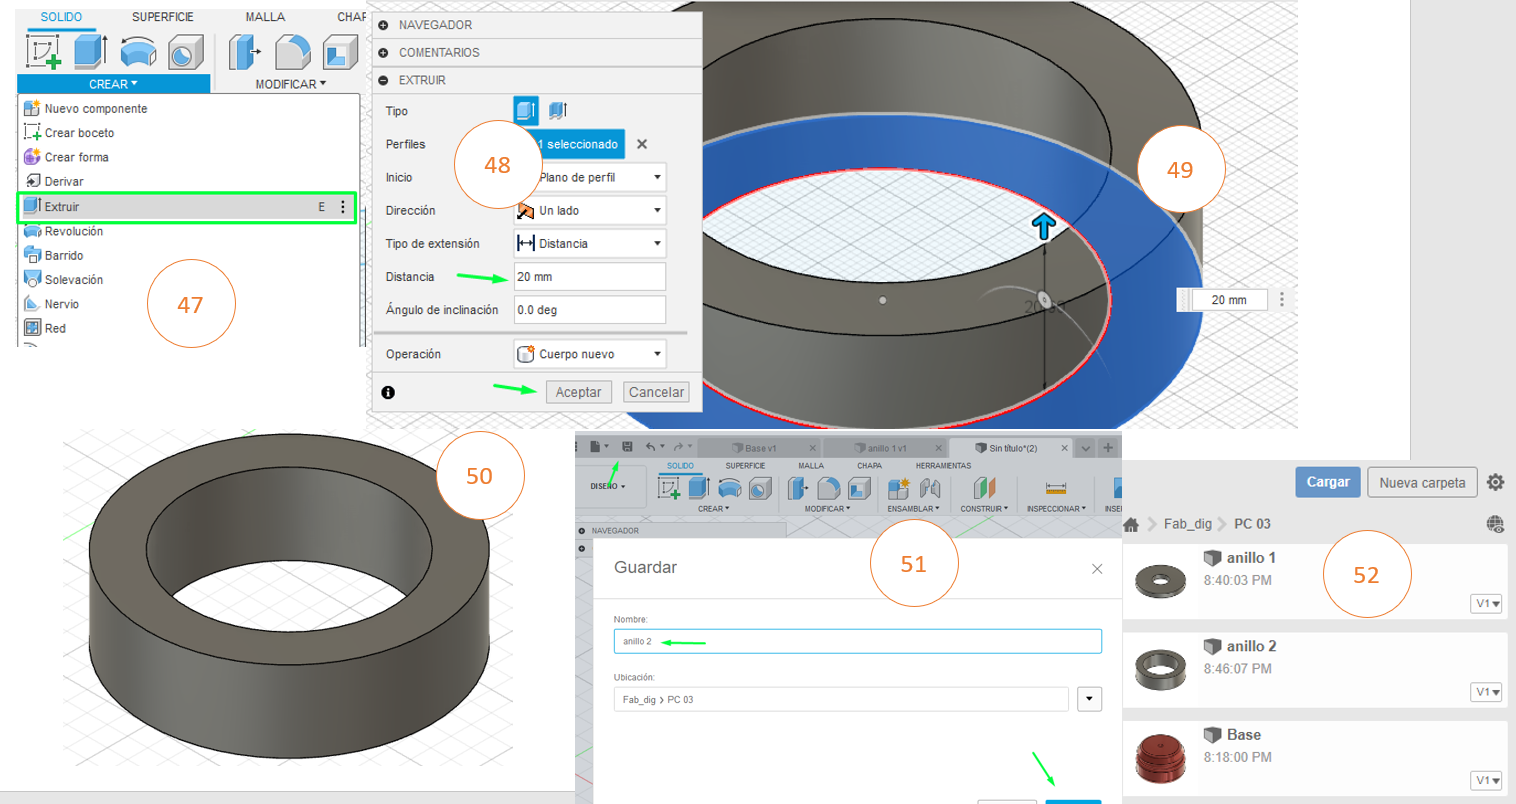
Task: Open the Operación dropdown showing Cuerpo nuevo
Action: point(590,354)
